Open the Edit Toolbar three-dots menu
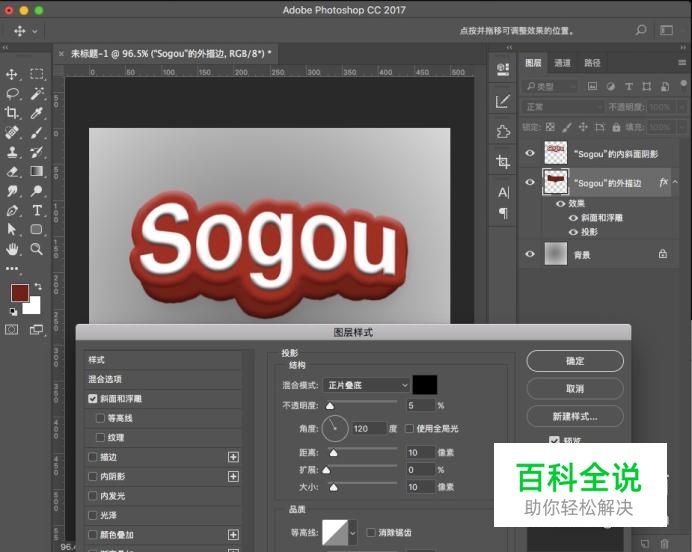This screenshot has height=552, width=692. (12, 268)
